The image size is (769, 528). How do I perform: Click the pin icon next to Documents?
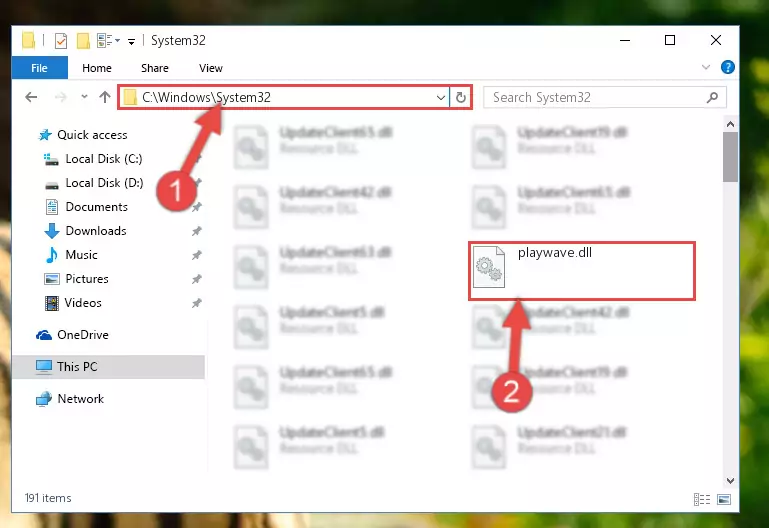pos(197,207)
